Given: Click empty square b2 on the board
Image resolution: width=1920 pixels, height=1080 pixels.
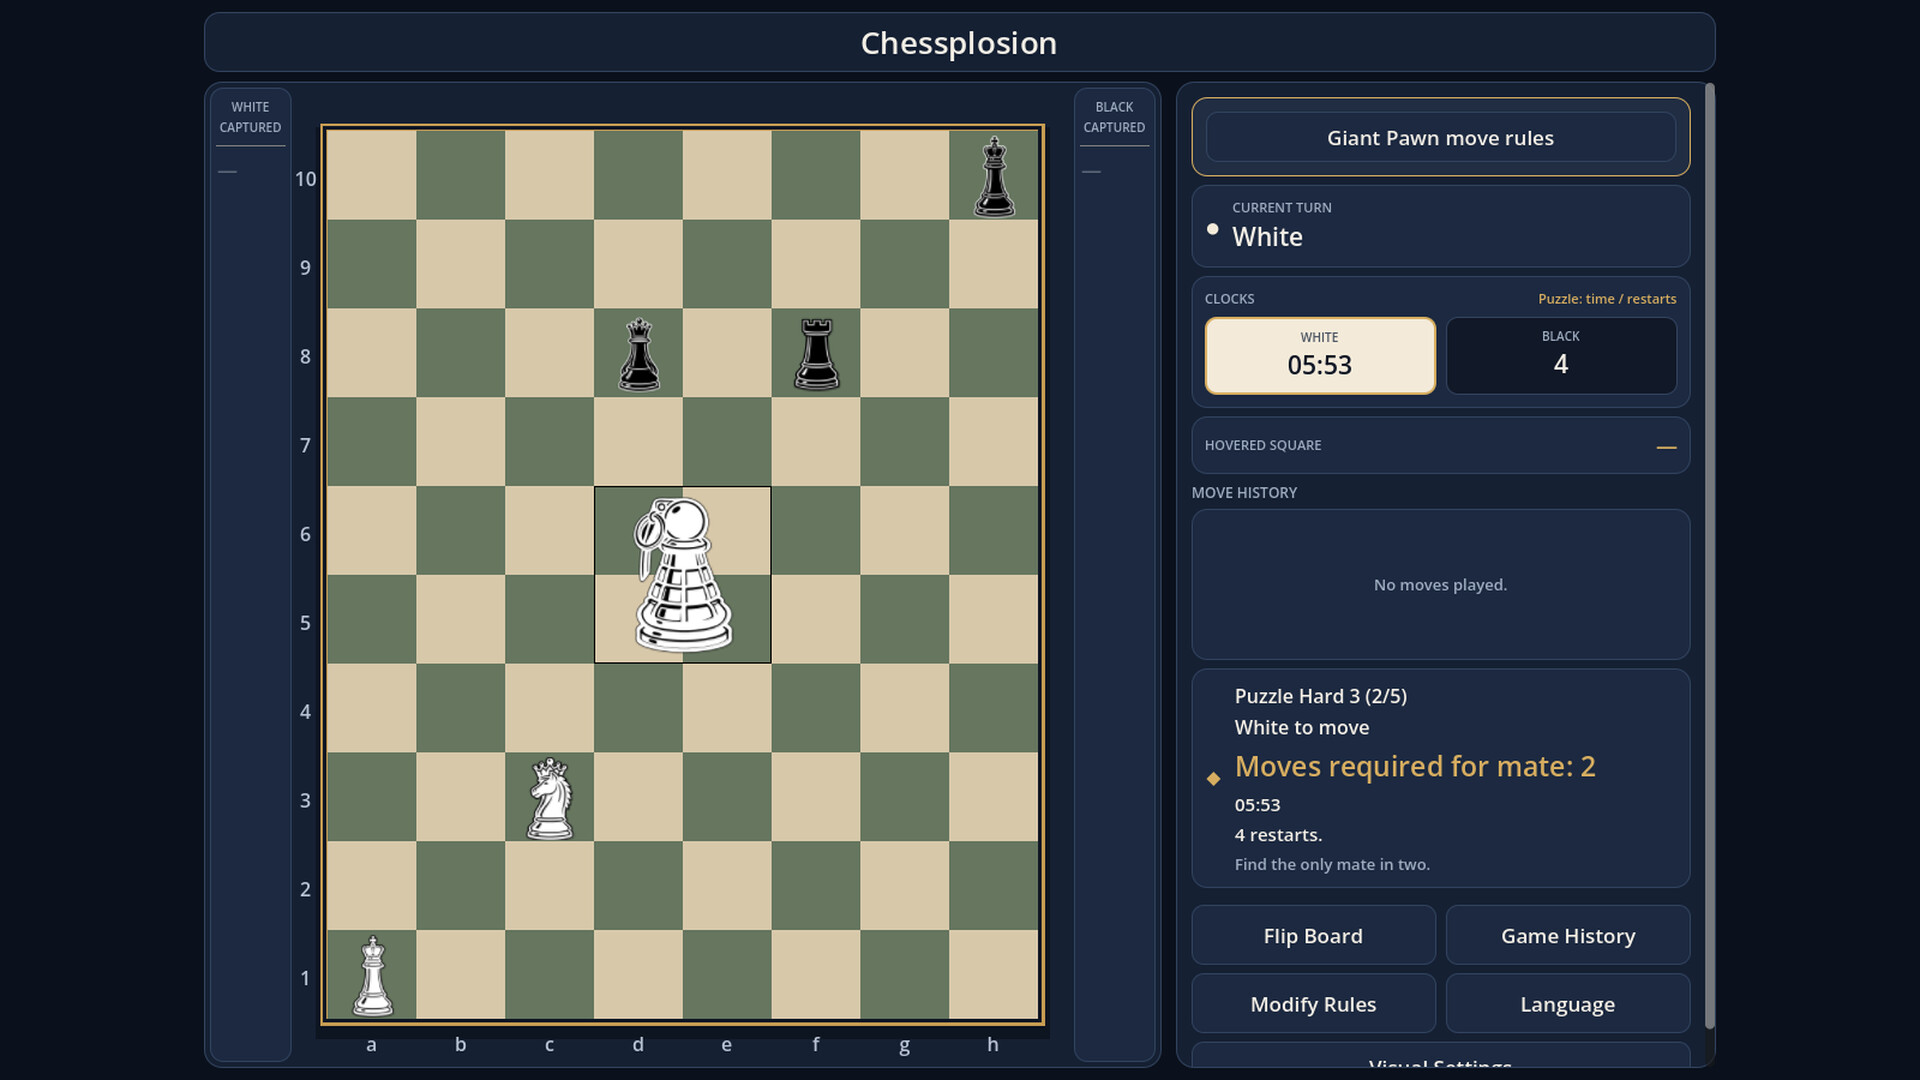Looking at the screenshot, I should tap(460, 887).
